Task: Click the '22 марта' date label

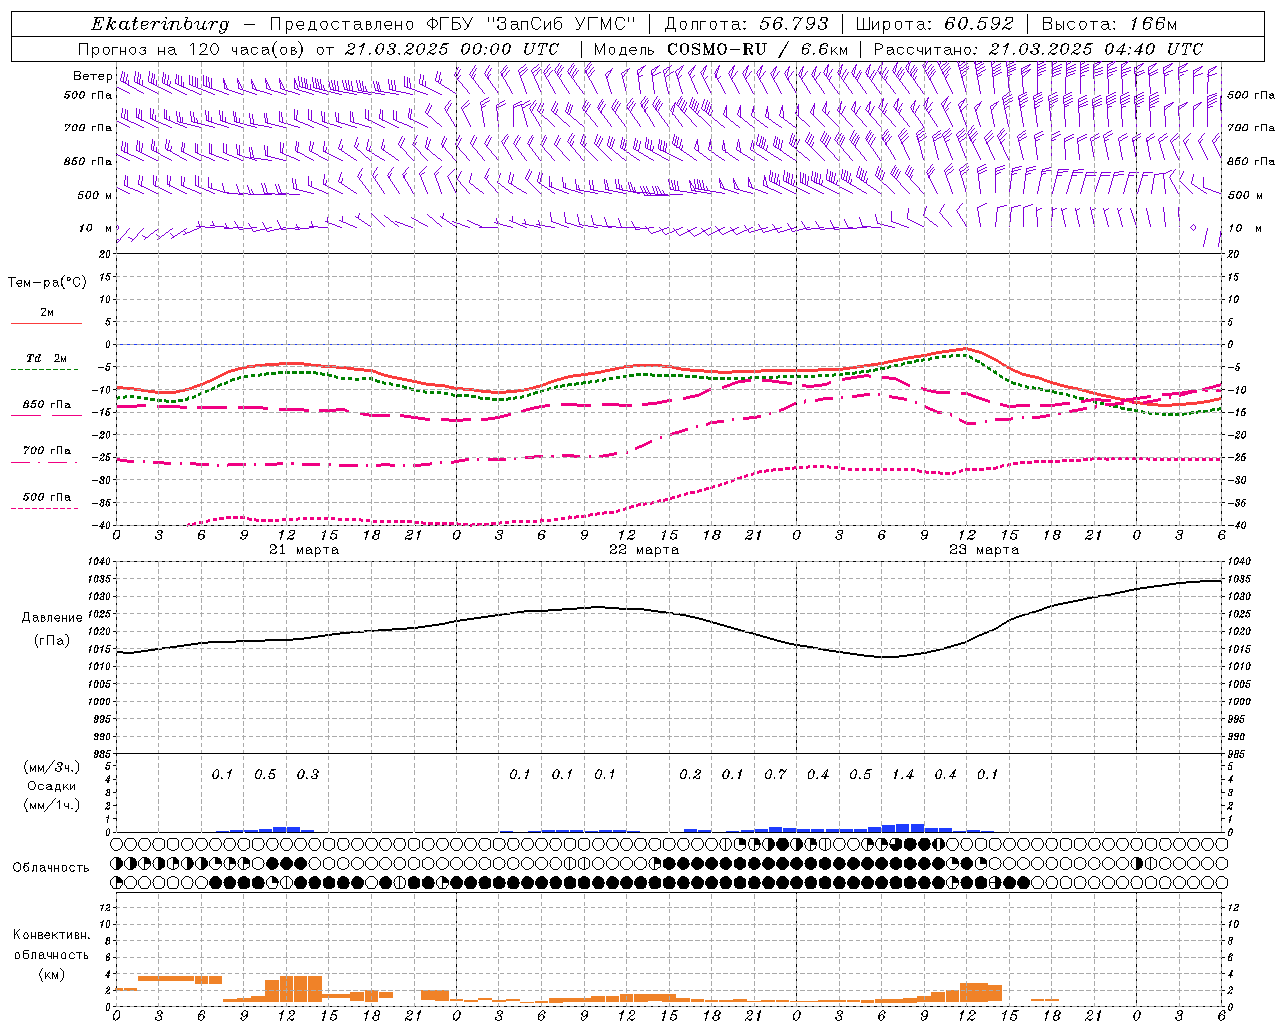Action: 644,550
